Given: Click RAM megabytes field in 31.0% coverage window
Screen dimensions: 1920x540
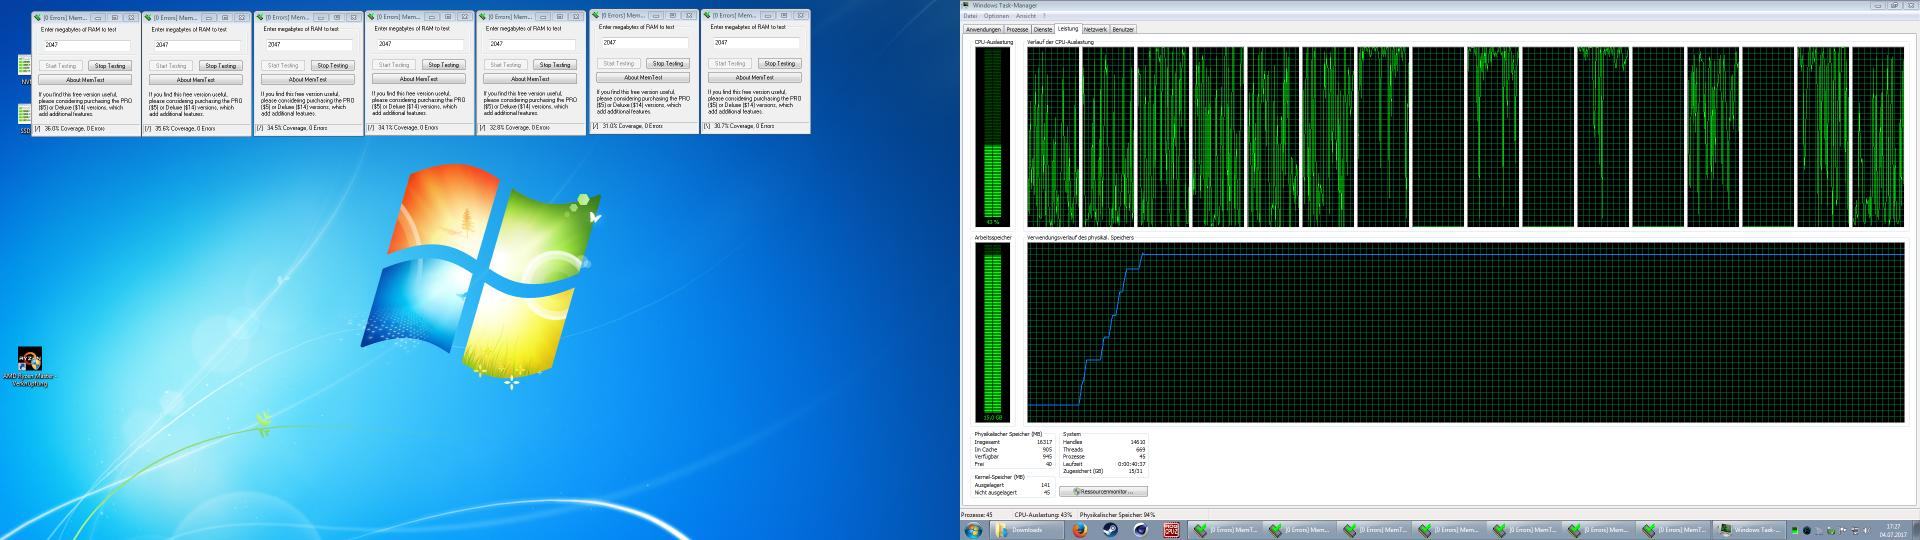Looking at the screenshot, I should tap(644, 43).
